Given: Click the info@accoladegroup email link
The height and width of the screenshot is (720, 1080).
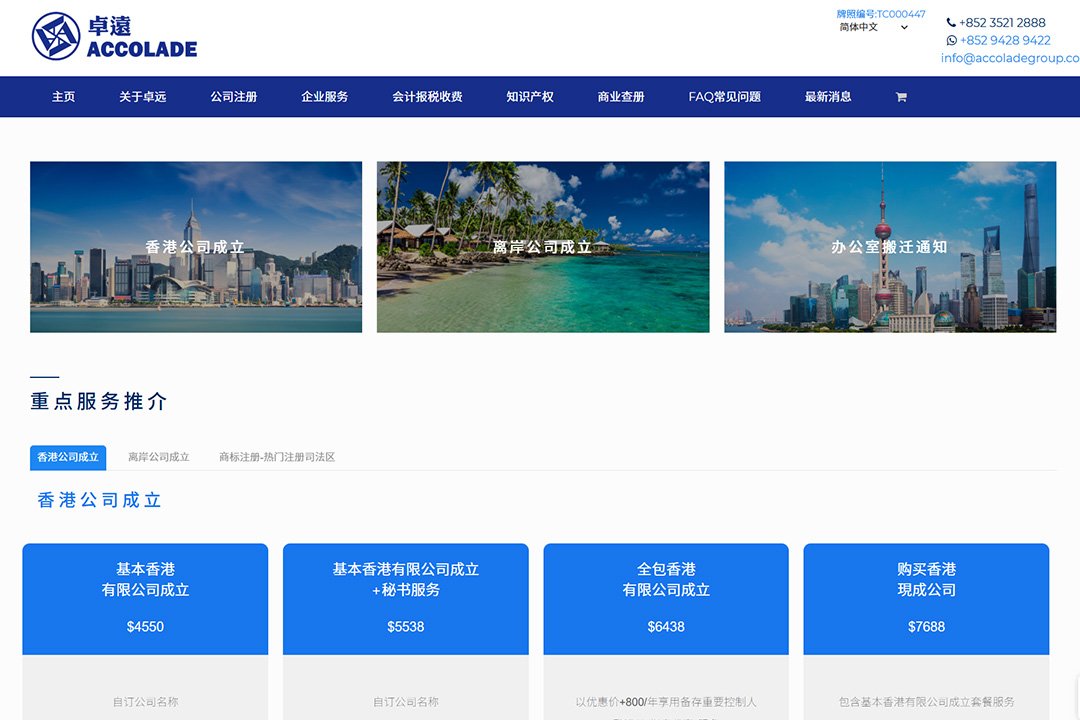Looking at the screenshot, I should [1009, 58].
